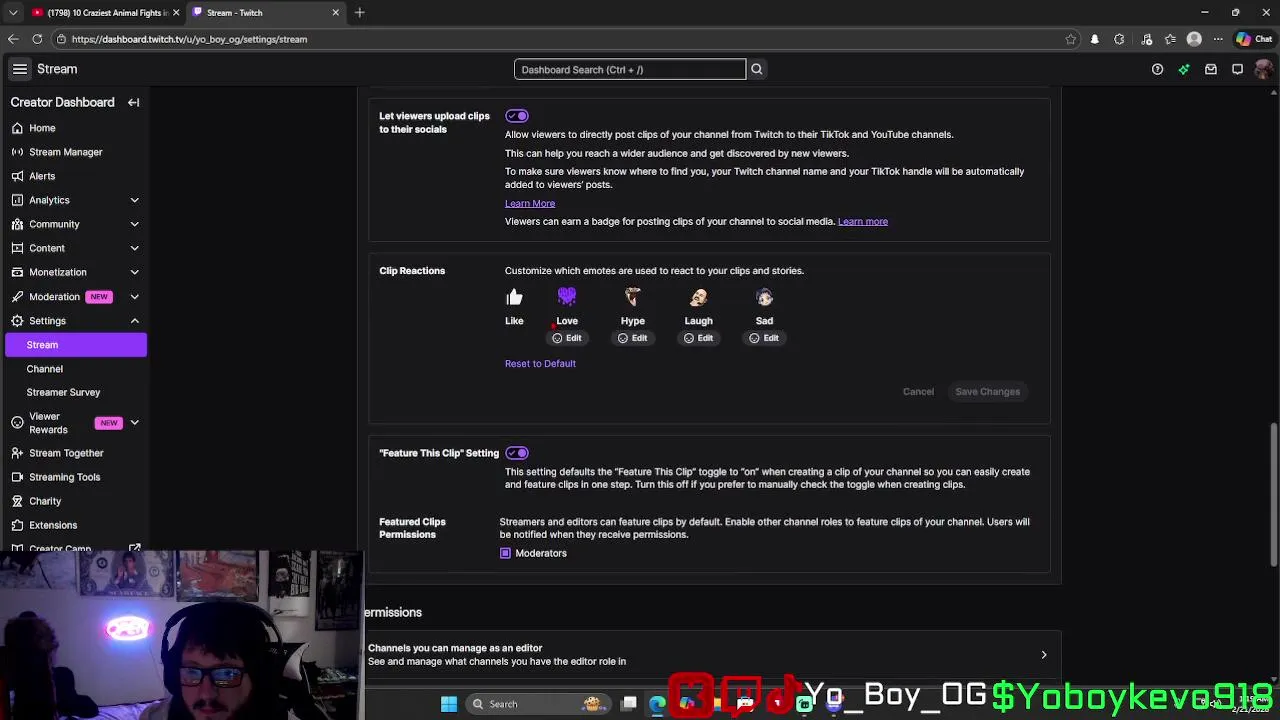
Task: Bookmark page with the star icon
Action: pyautogui.click(x=1071, y=39)
